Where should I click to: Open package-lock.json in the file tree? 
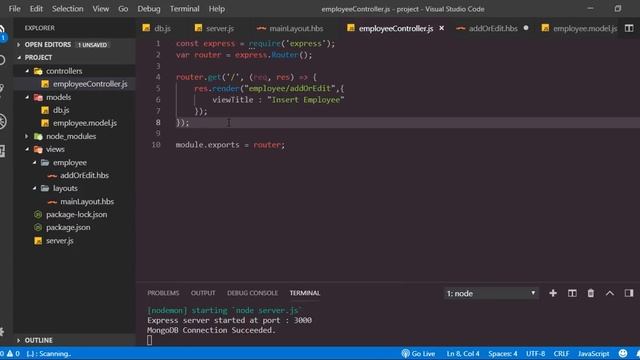click(x=75, y=215)
